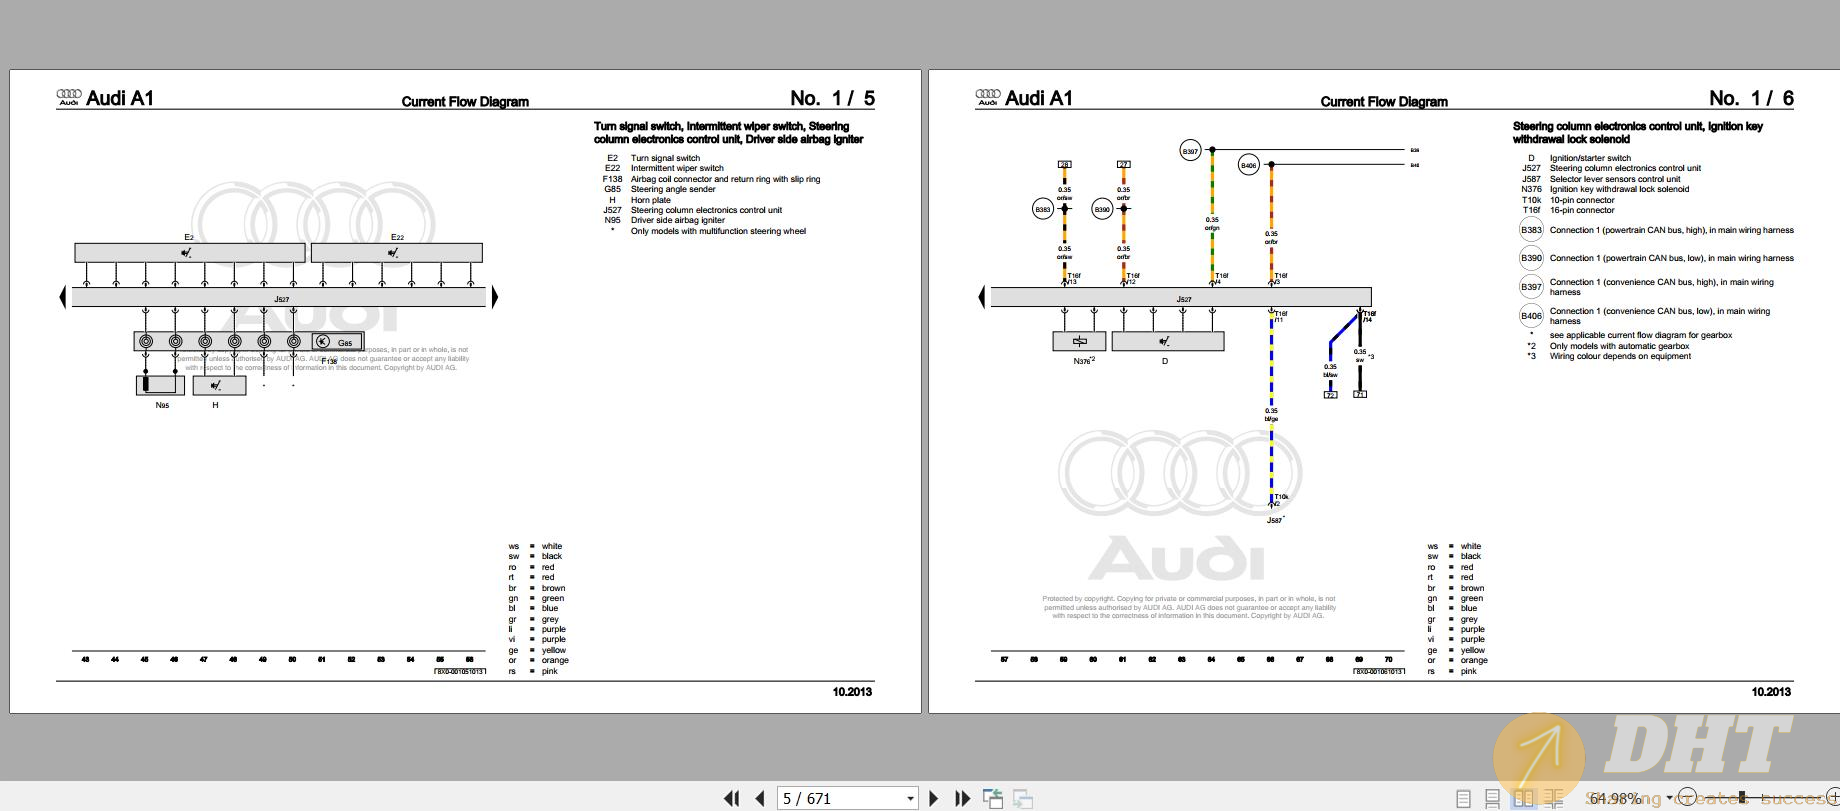Viewport: 1840px width, 811px height.
Task: Open the zoom percentage dropdown
Action: (1669, 797)
